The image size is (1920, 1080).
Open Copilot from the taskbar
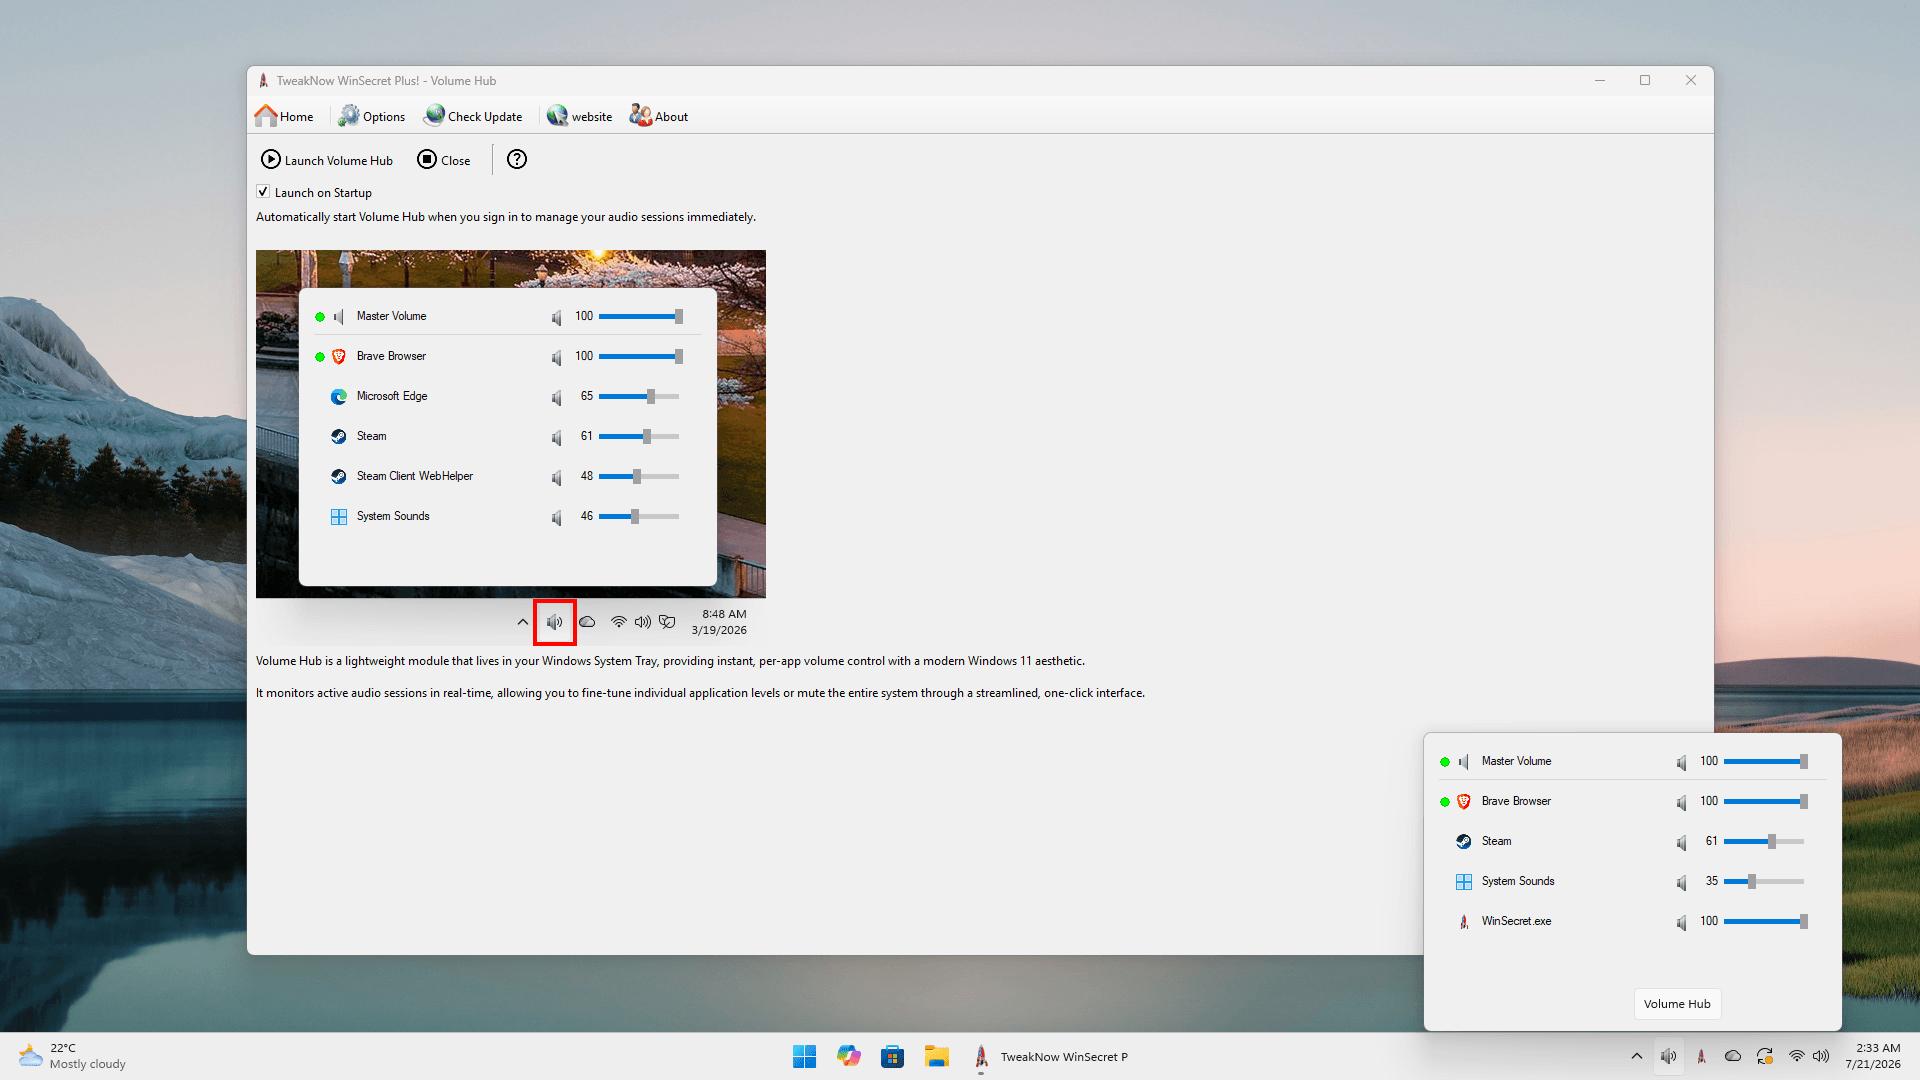pyautogui.click(x=849, y=1056)
